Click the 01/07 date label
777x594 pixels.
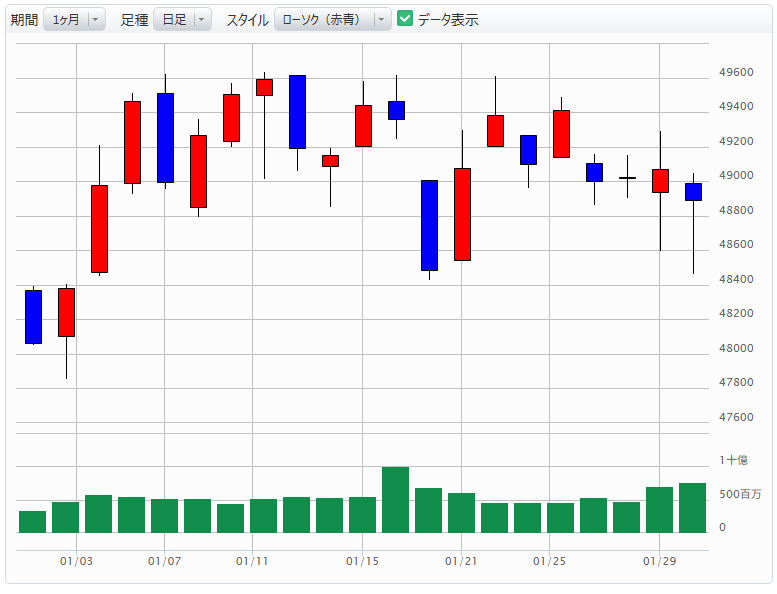164,562
